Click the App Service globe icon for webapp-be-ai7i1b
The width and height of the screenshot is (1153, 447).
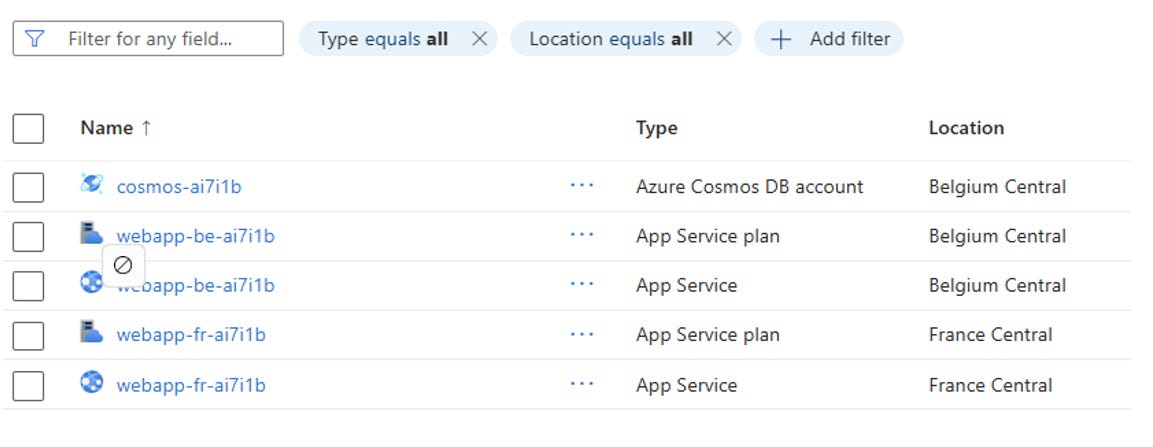91,282
